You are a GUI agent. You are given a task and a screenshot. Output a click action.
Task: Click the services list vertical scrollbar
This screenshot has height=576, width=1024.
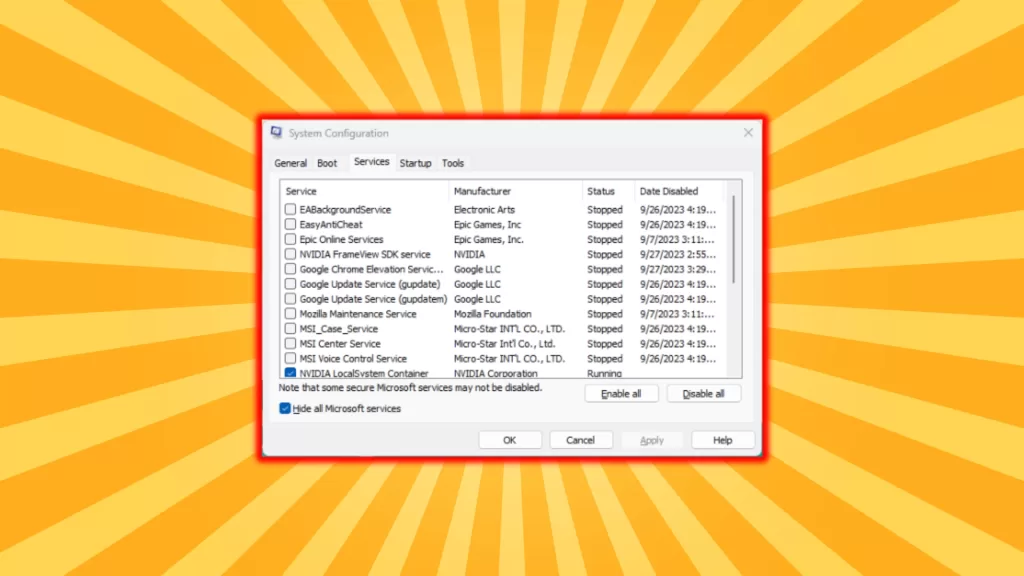pos(734,240)
